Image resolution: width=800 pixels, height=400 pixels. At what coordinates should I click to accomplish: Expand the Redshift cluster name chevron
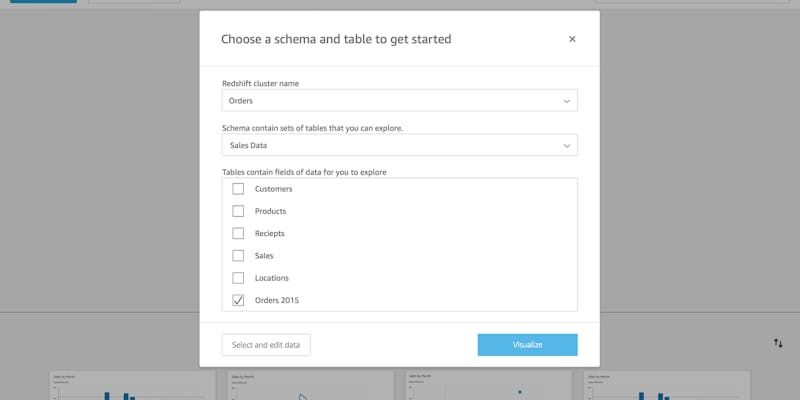(567, 101)
